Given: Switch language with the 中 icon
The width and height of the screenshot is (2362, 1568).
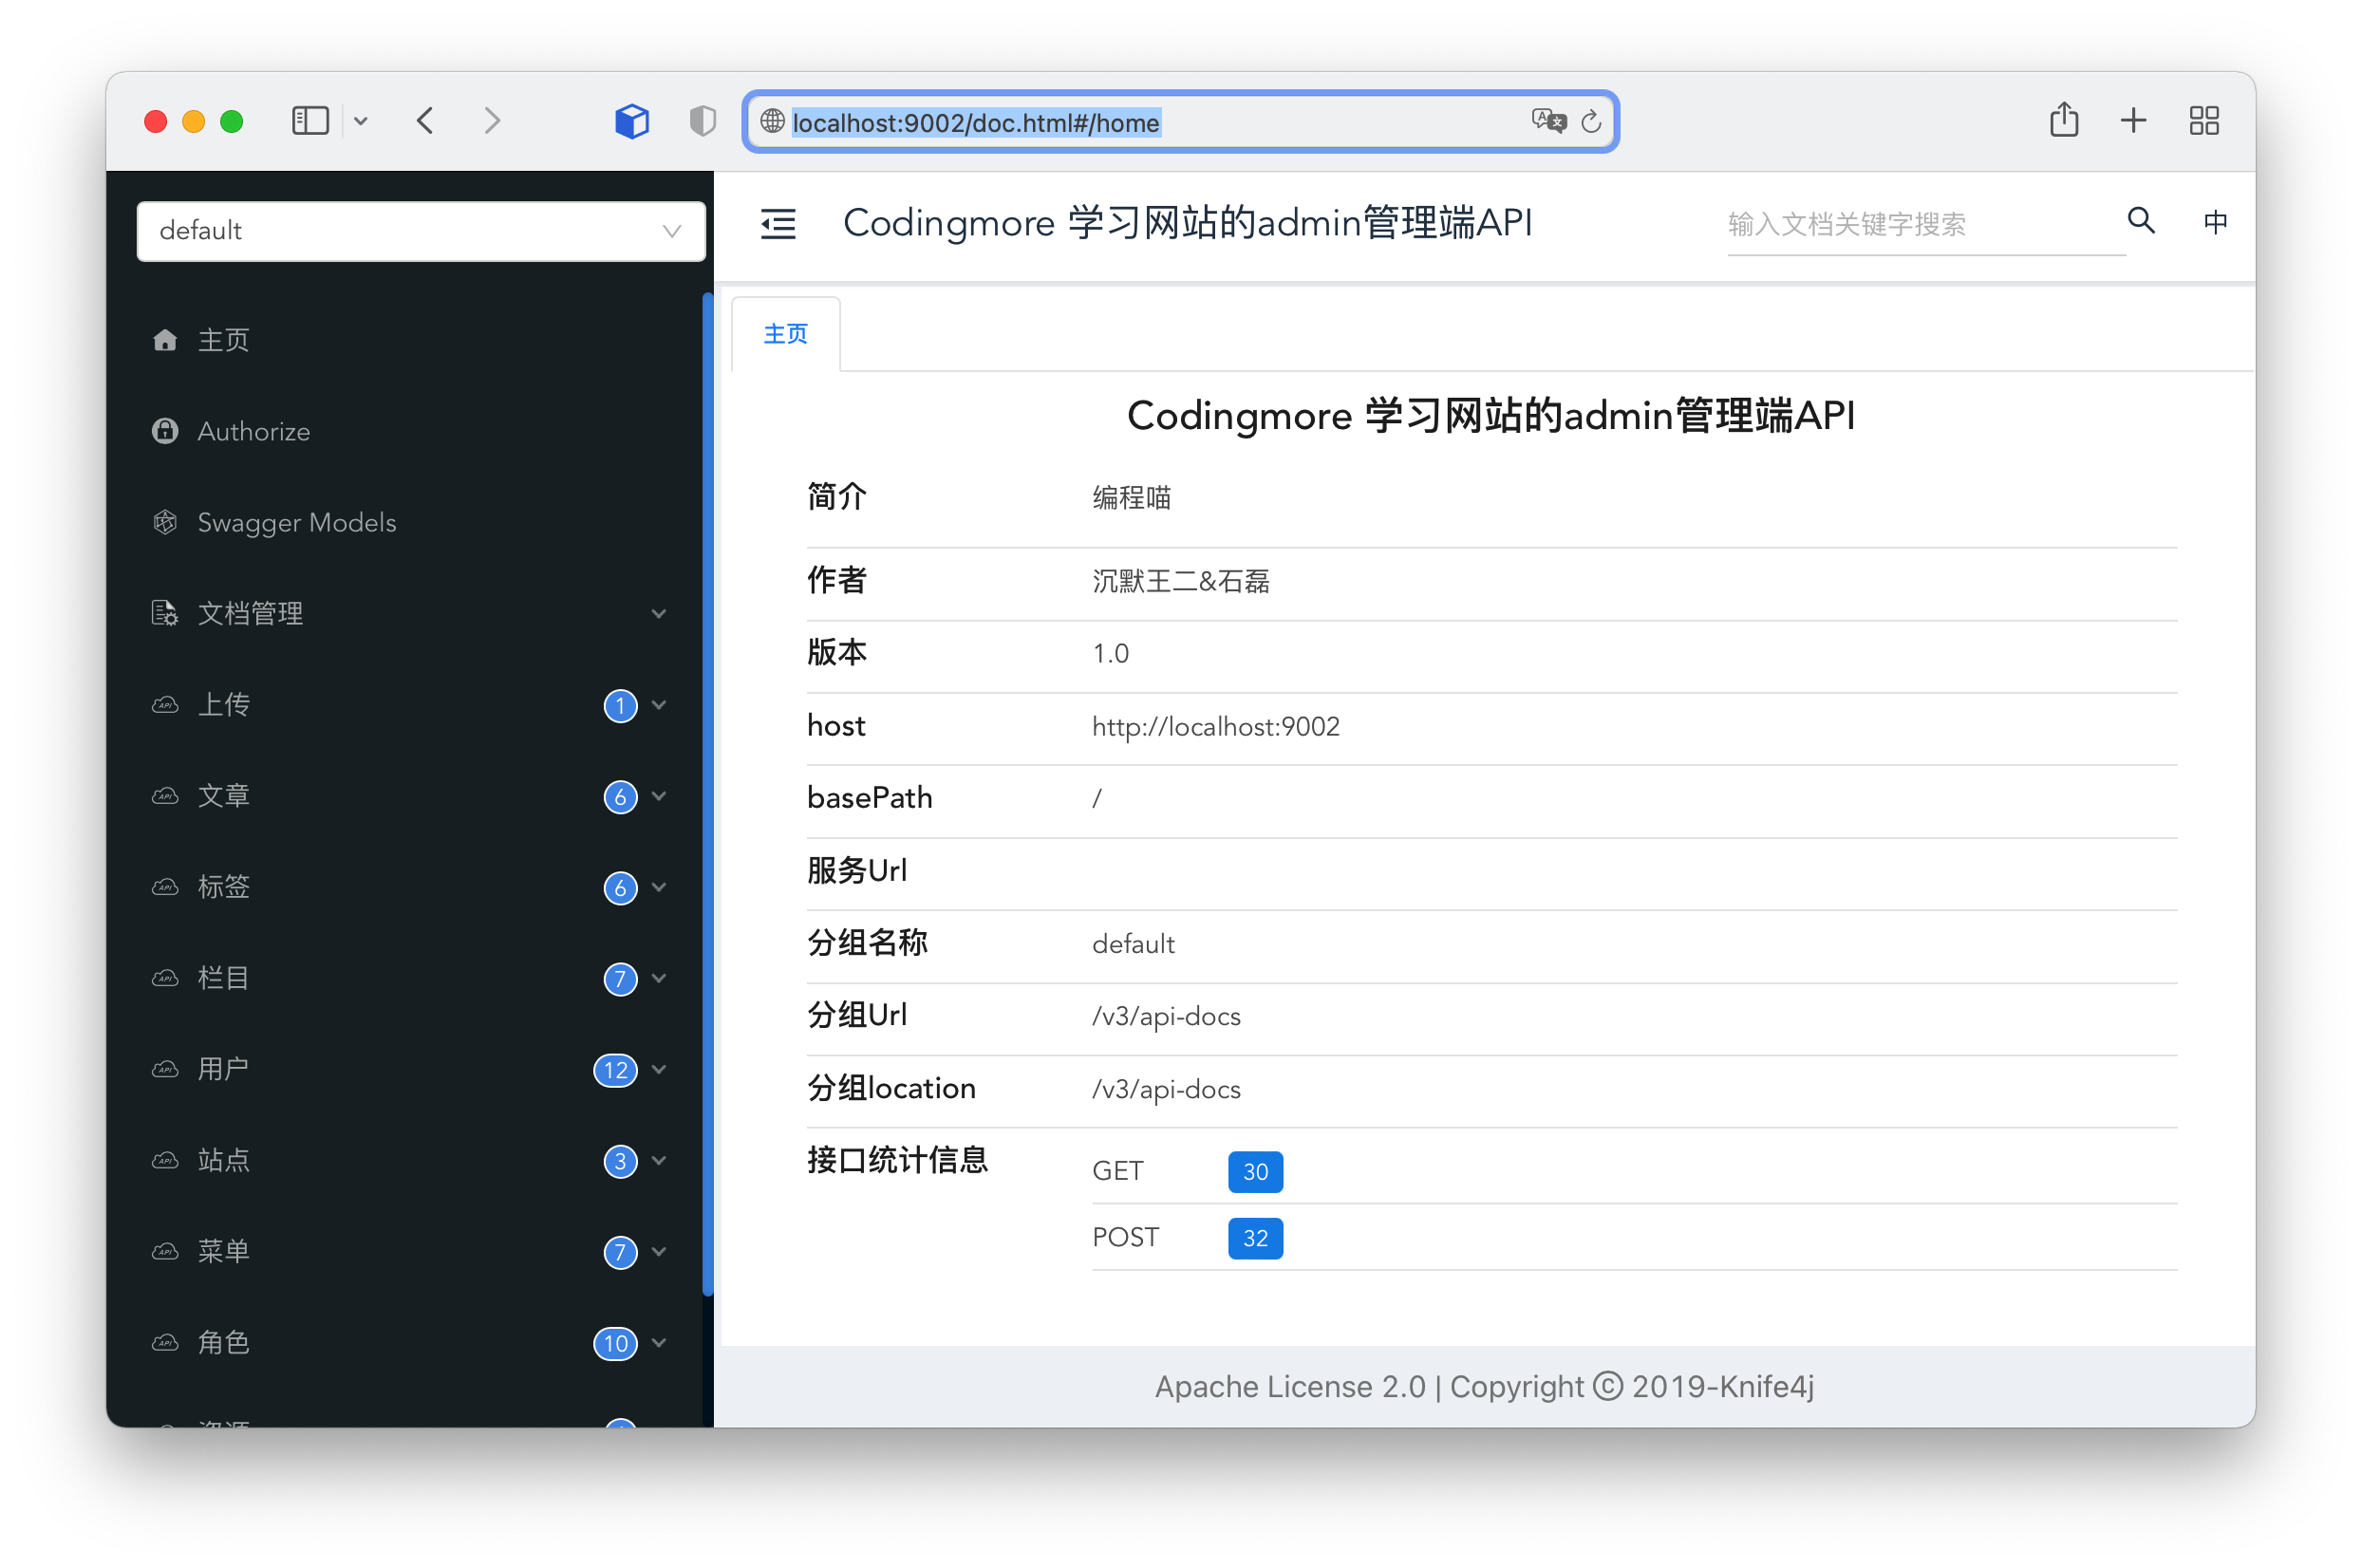Looking at the screenshot, I should pos(2215,222).
